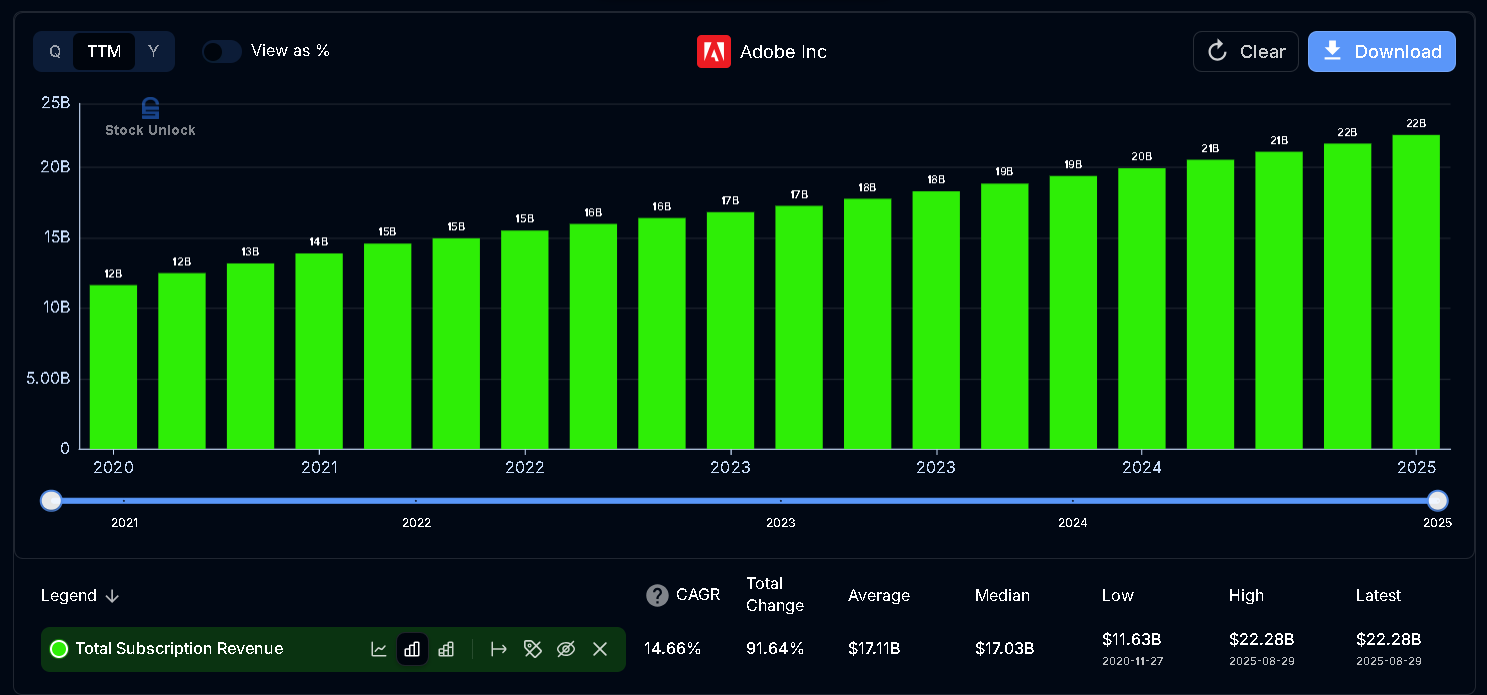Click the 2022 tick on the range slider
1487x695 pixels.
[x=416, y=522]
